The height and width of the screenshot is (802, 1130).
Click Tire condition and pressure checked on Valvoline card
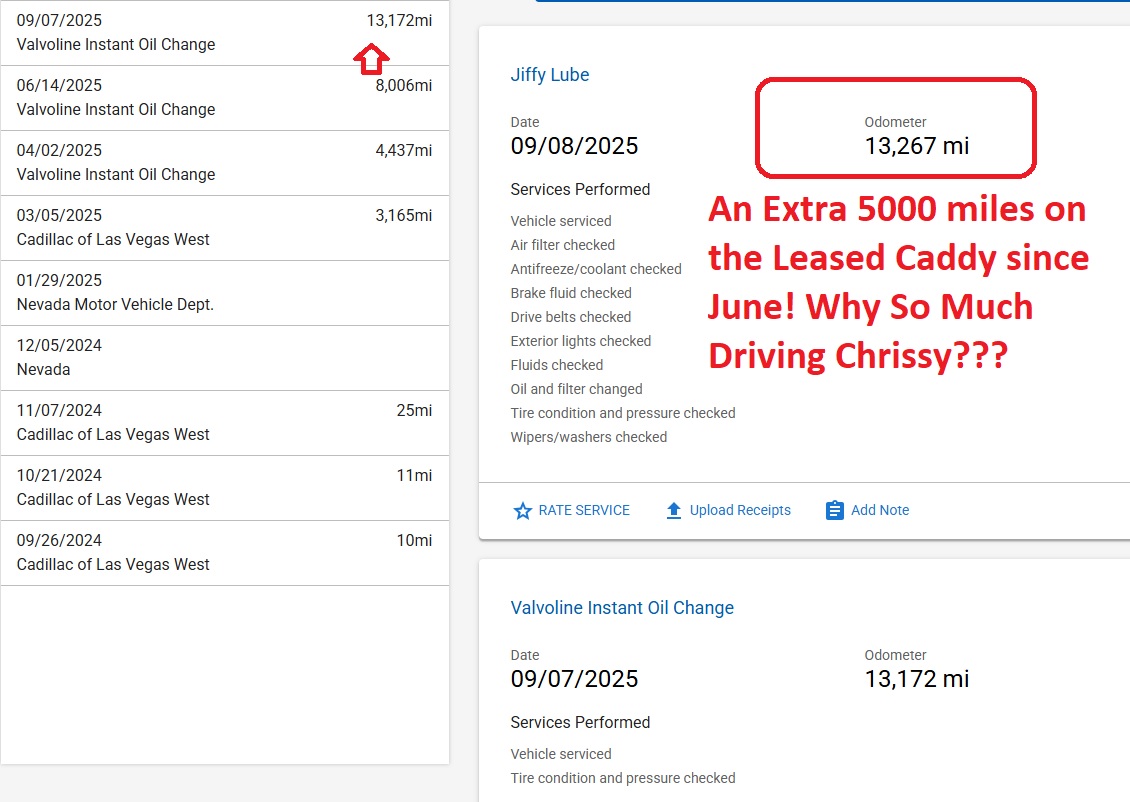click(x=623, y=778)
